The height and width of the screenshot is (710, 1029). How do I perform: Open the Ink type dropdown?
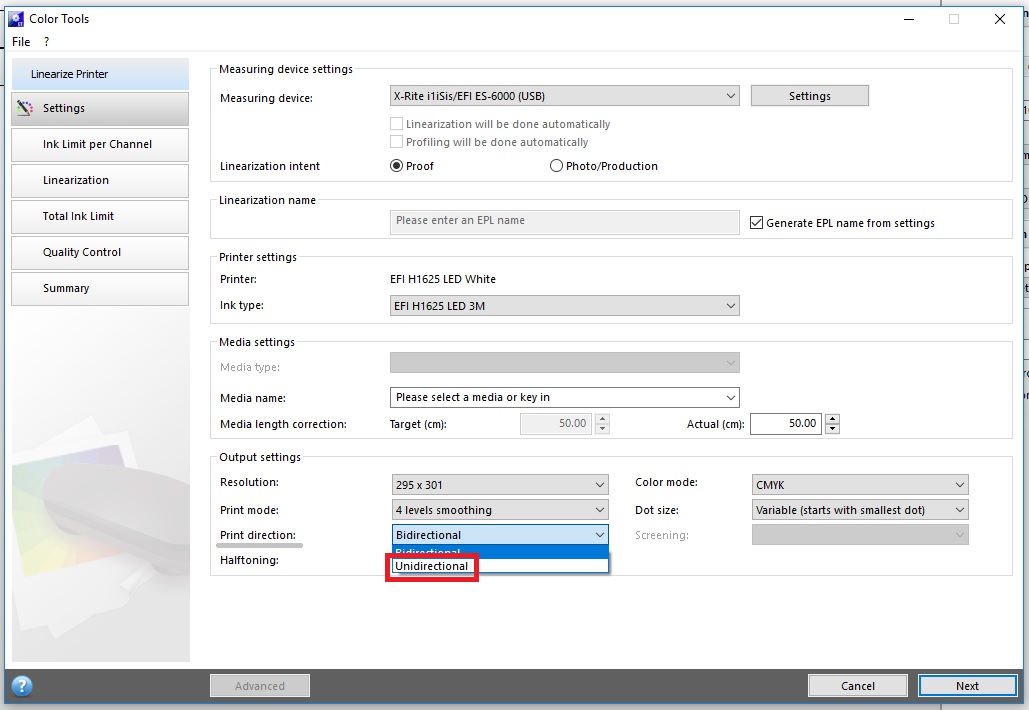tap(564, 306)
